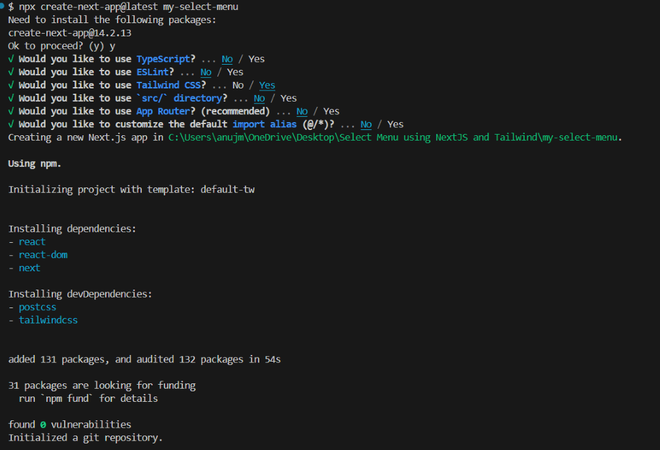Viewport: 660px width, 450px height.
Task: Select underlined No for src/ directory prompt
Action: pyautogui.click(x=258, y=98)
